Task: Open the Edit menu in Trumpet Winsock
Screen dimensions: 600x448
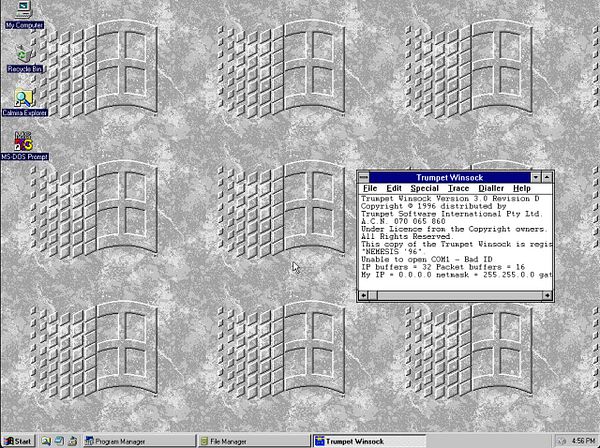Action: click(394, 188)
